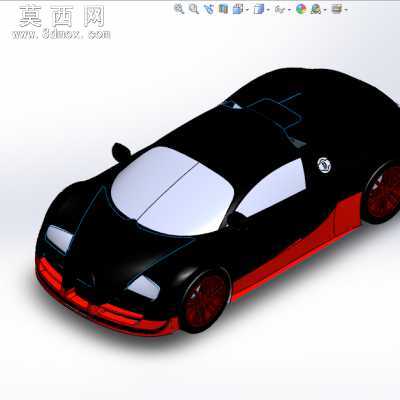Click the Display Style cube icon
Image resolution: width=400 pixels, height=400 pixels.
coord(259,9)
